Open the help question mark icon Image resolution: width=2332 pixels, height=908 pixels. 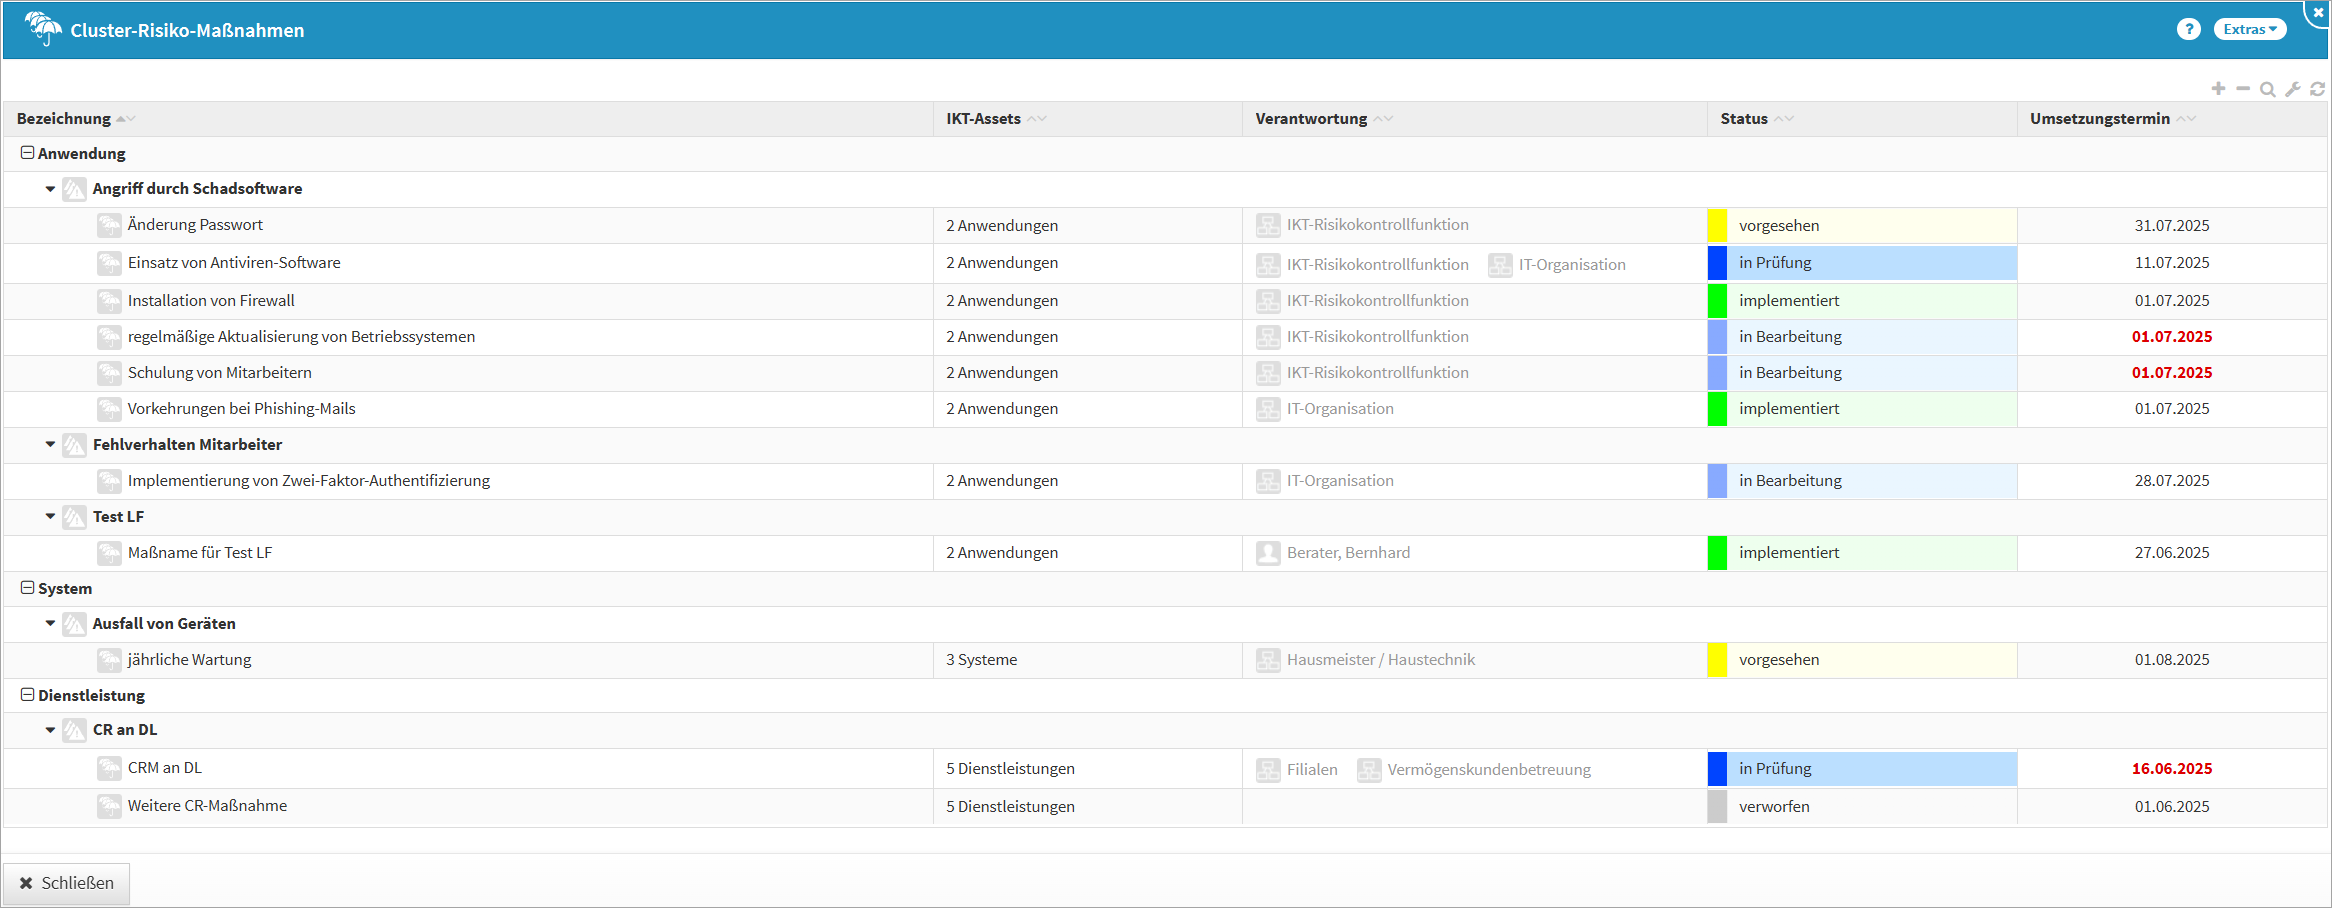[2189, 29]
